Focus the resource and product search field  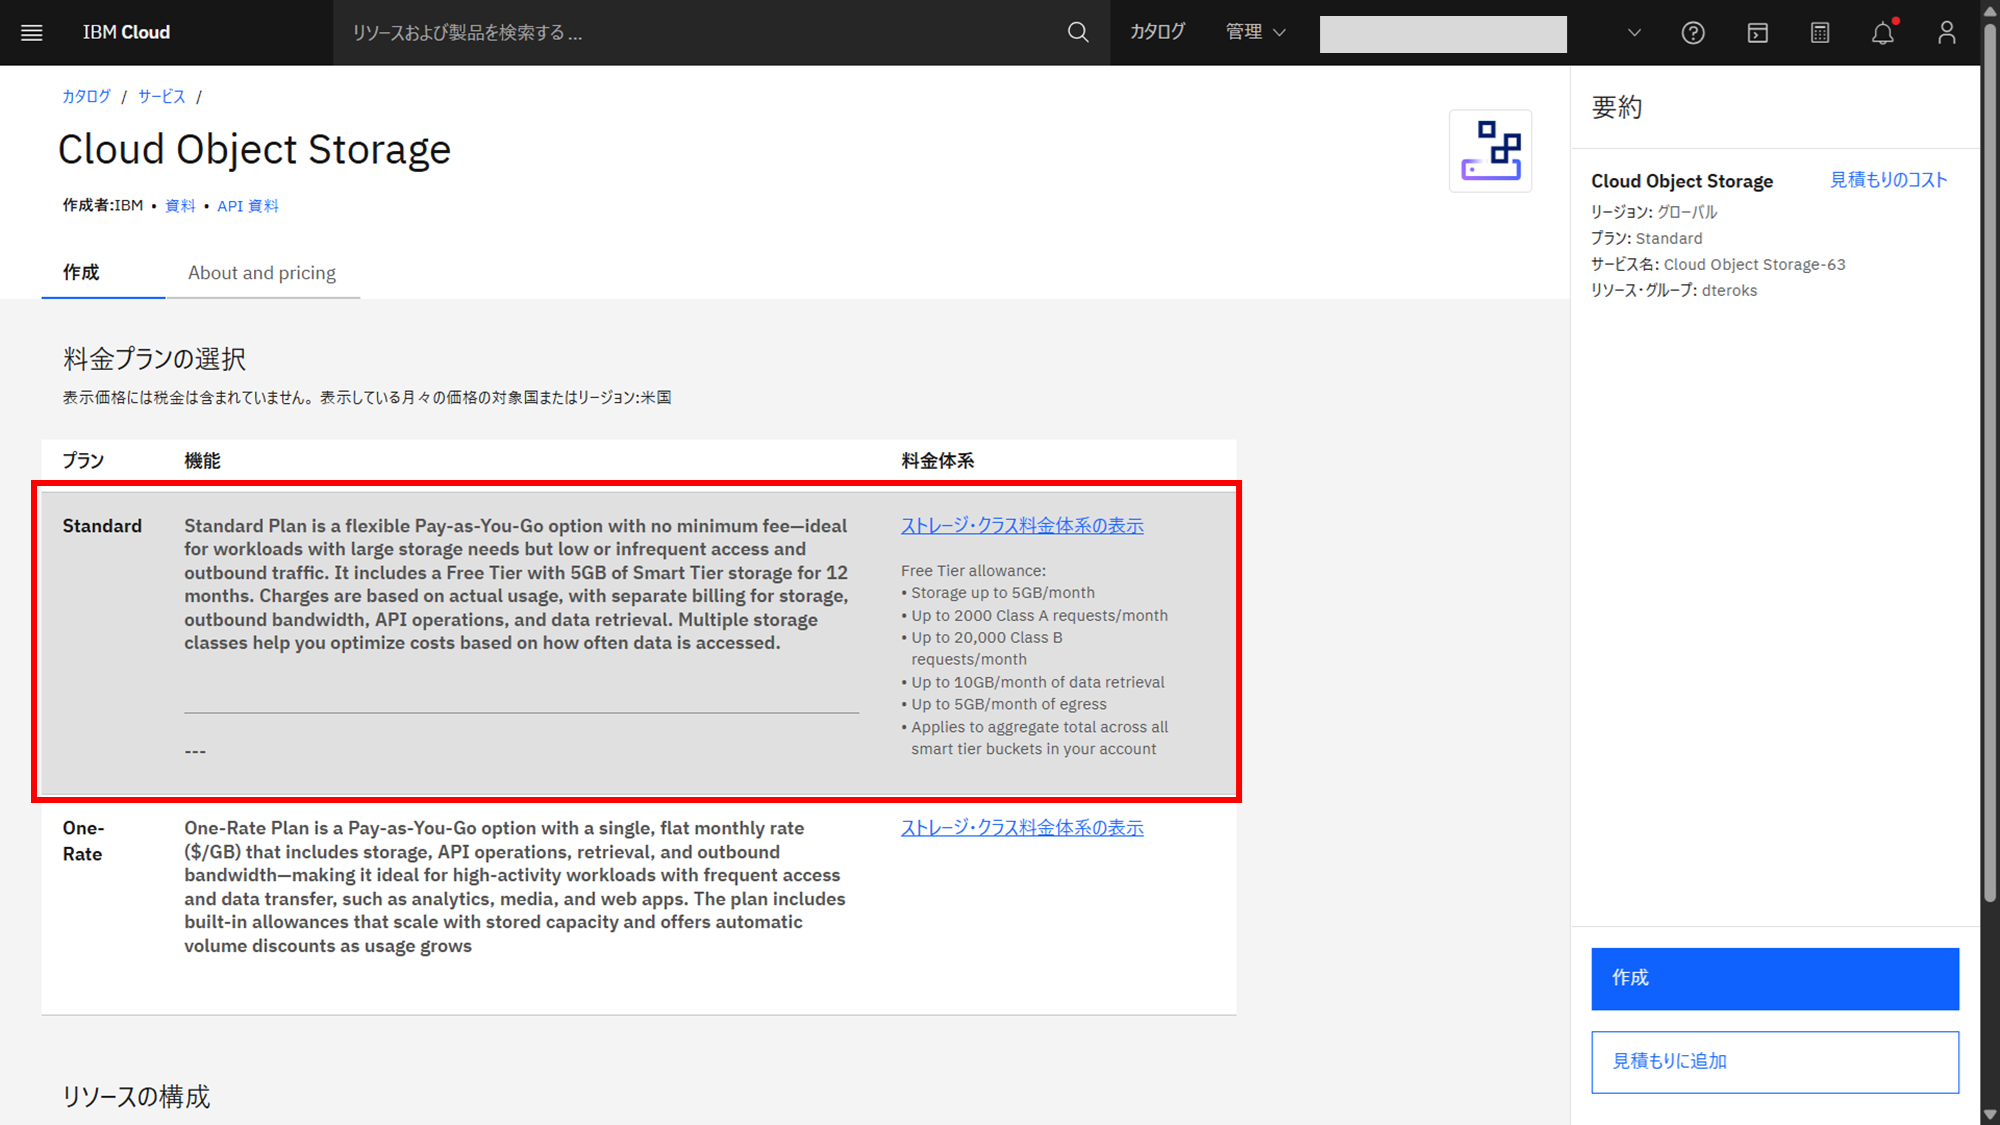(x=700, y=33)
